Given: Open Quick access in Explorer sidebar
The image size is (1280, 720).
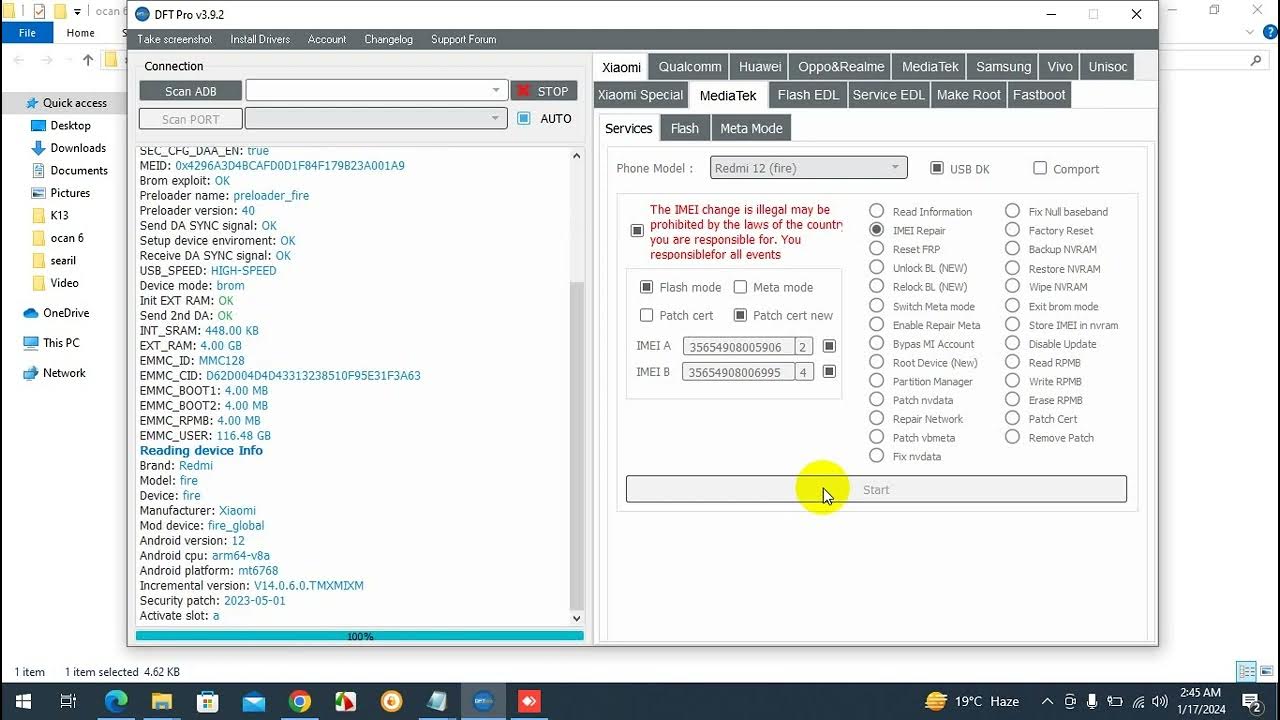Looking at the screenshot, I should point(74,103).
